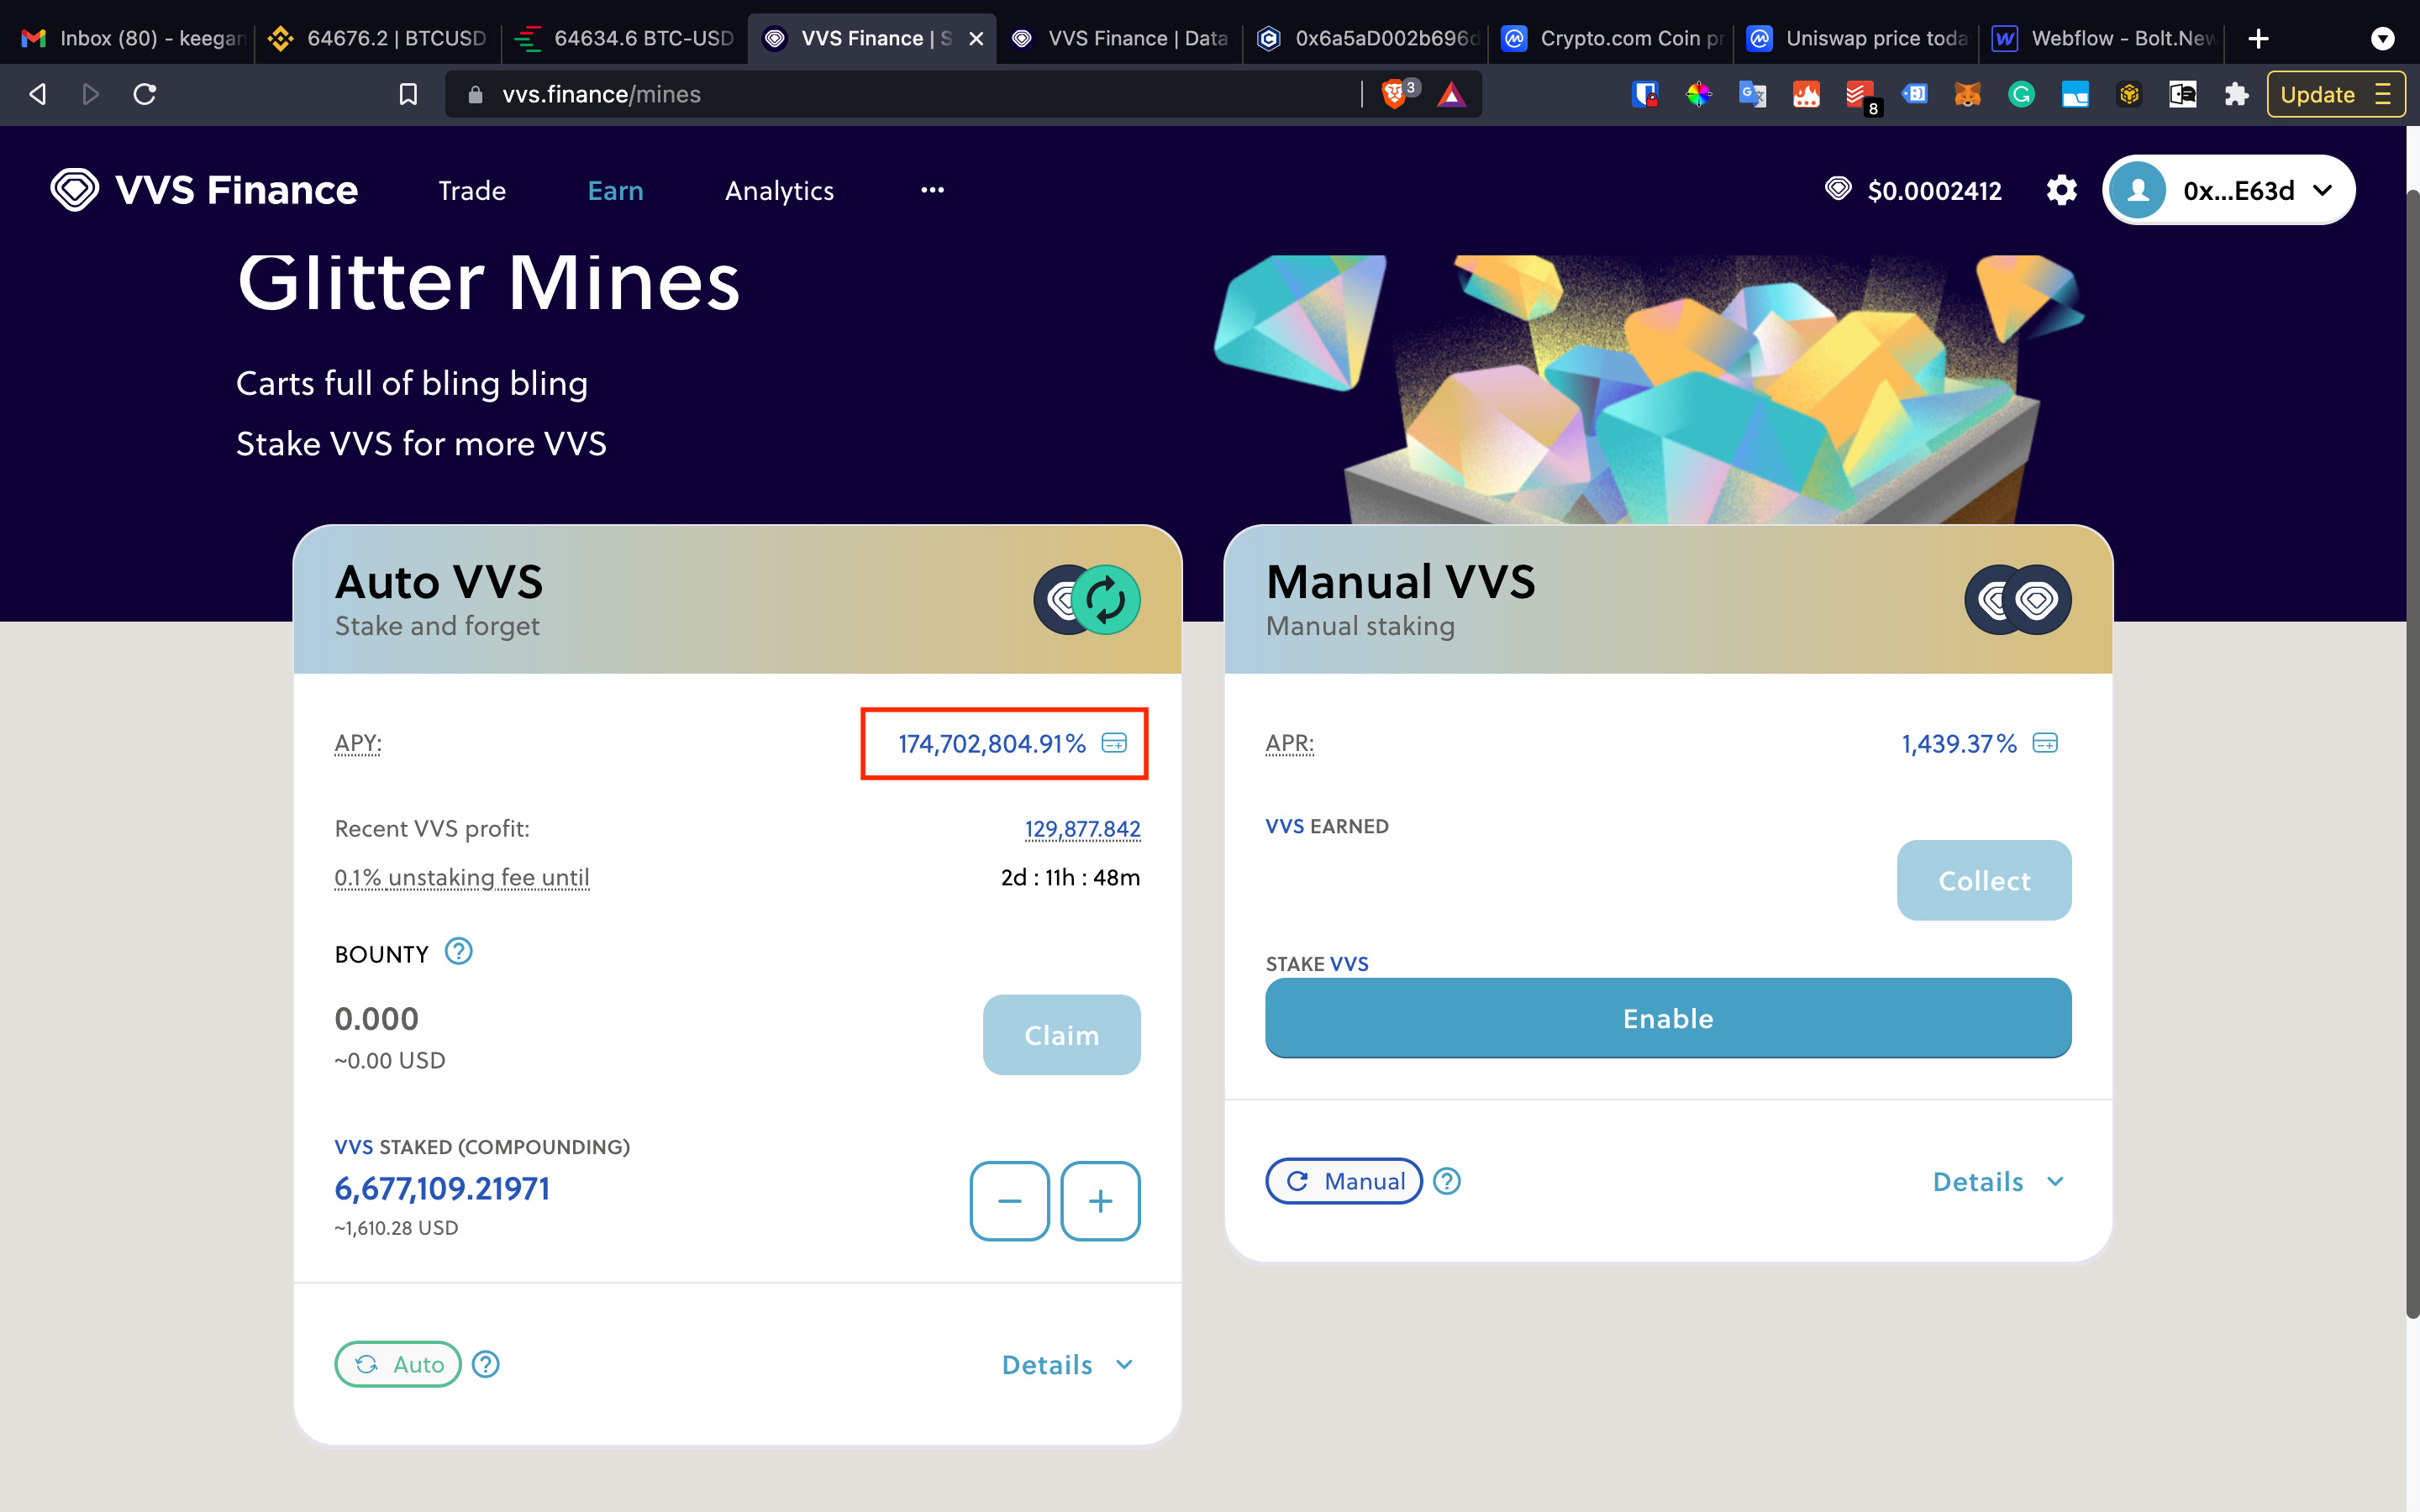Expand Details on the Manual VVS card
The image size is (2420, 1512).
tap(1996, 1181)
